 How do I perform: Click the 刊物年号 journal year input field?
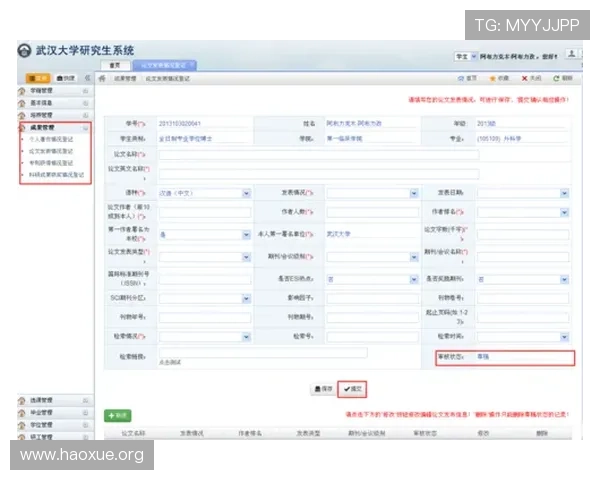click(x=205, y=317)
